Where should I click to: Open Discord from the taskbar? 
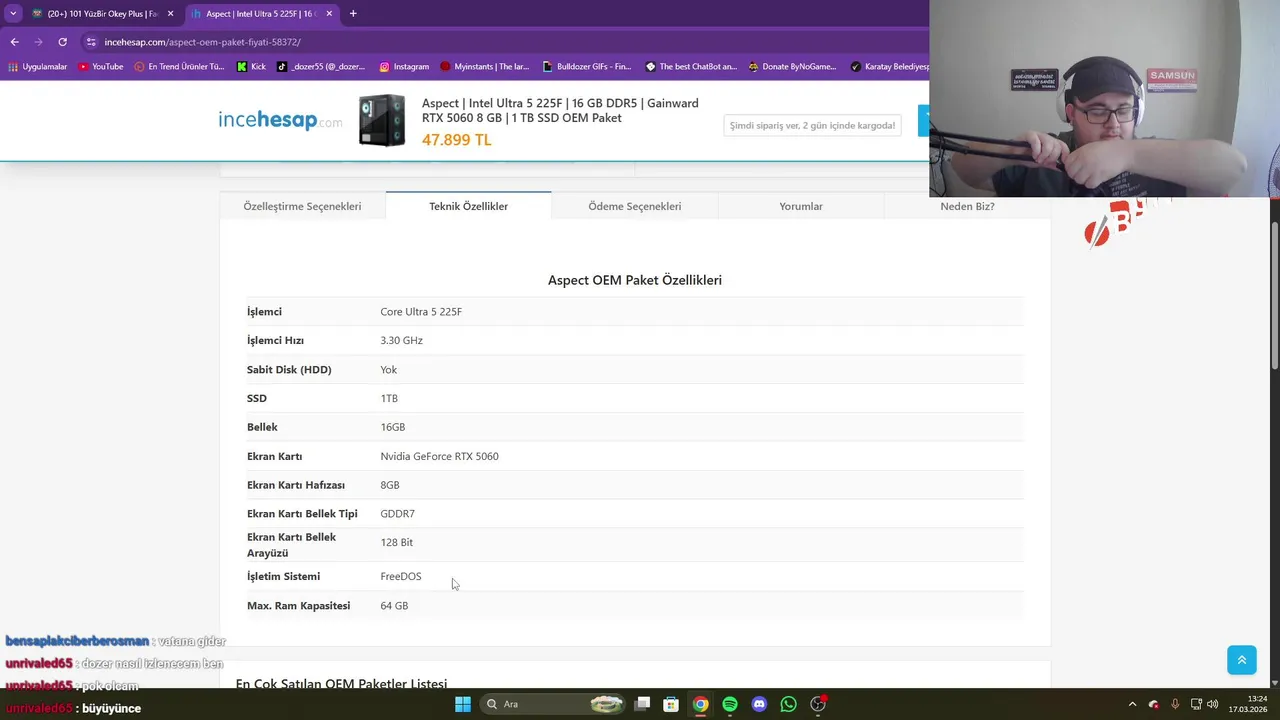tap(759, 704)
